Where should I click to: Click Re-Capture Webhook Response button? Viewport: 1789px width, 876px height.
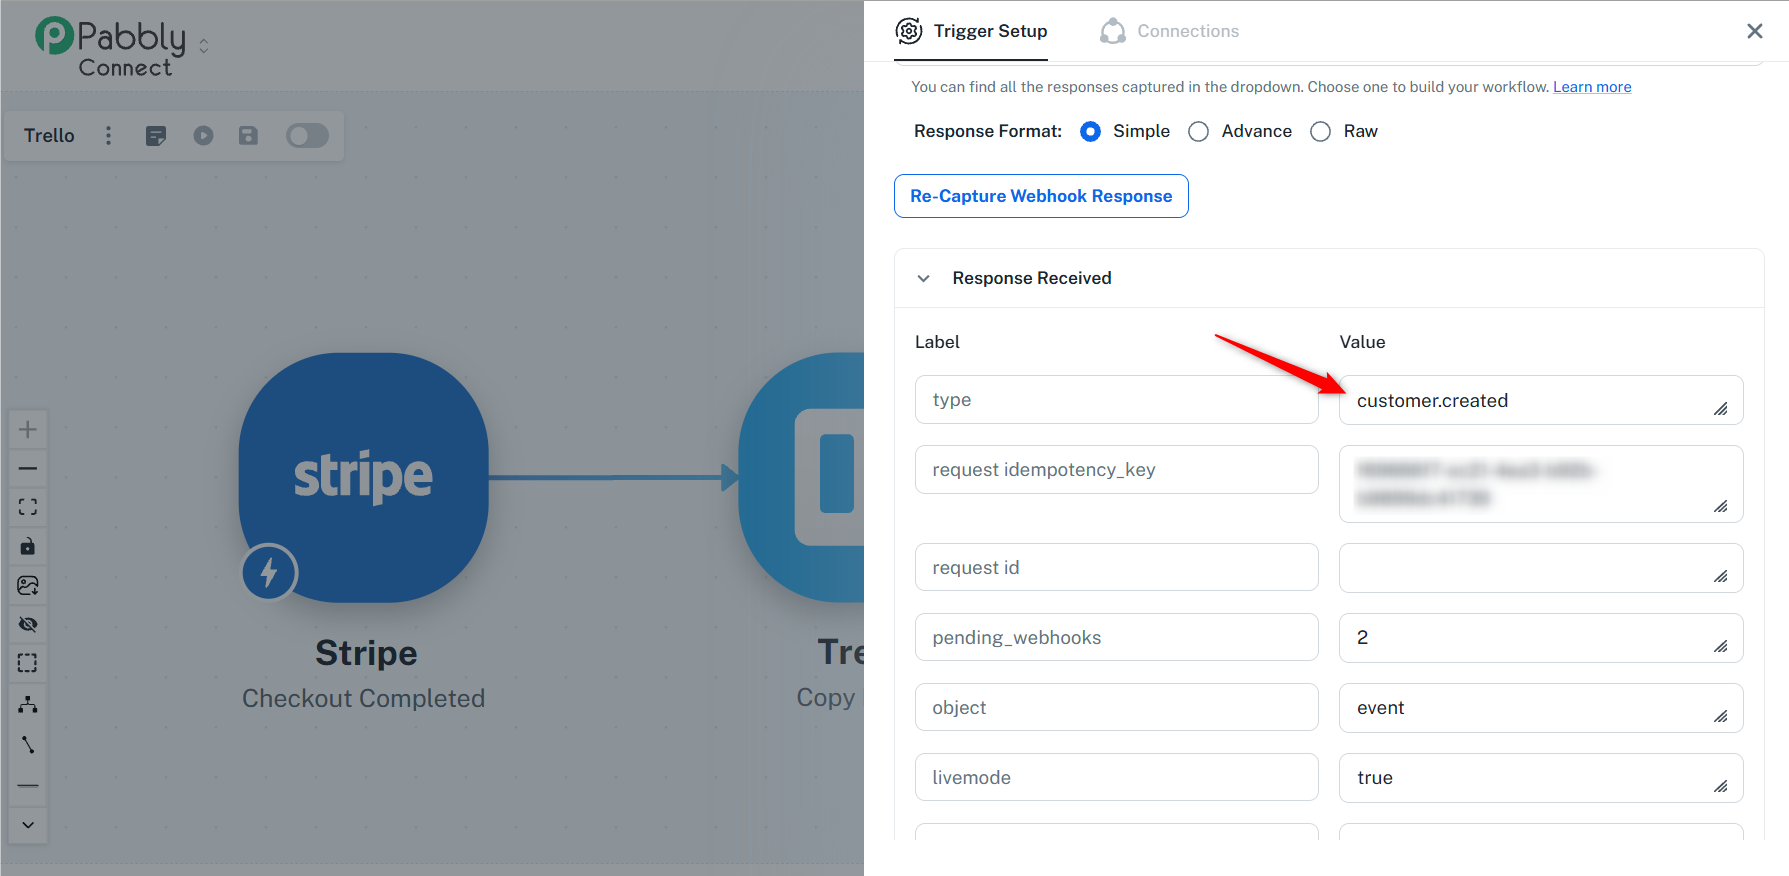1041,196
